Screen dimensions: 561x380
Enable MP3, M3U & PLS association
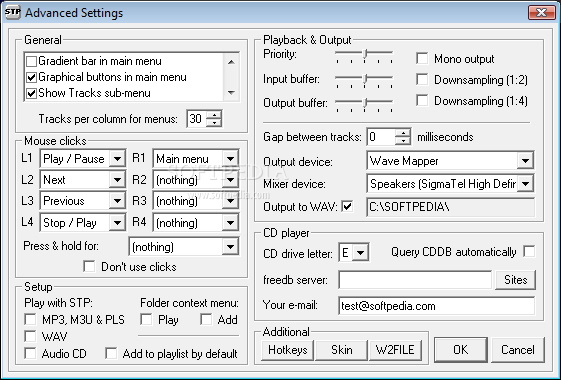pos(30,319)
